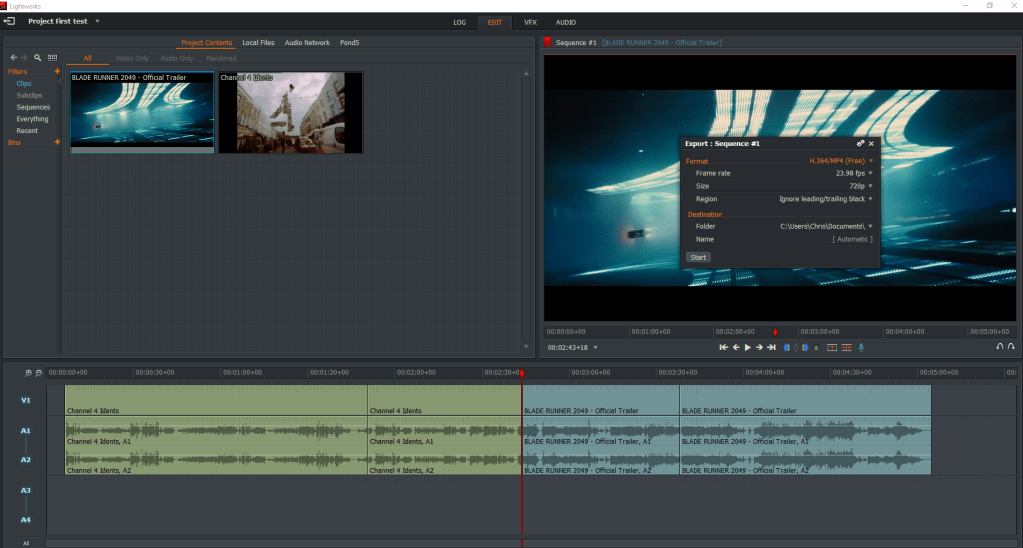Screen dimensions: 1023x548
Task: Open Export panel settings cog icon
Action: [860, 144]
